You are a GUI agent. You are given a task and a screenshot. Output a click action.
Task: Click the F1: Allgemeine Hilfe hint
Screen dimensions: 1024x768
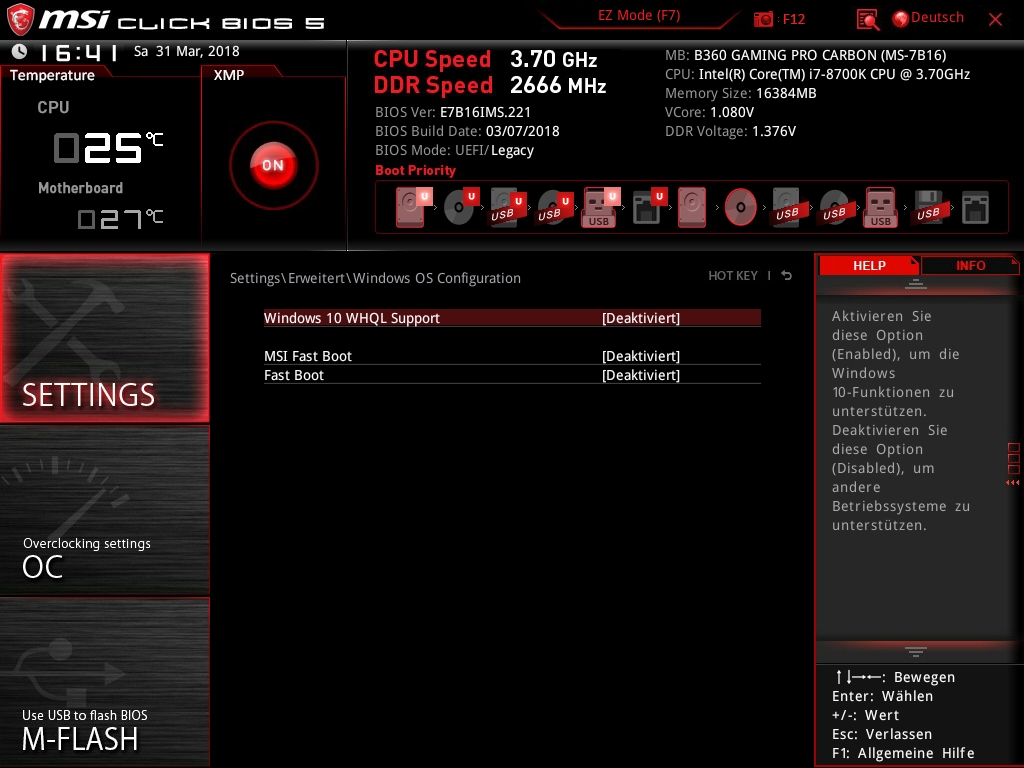(903, 753)
